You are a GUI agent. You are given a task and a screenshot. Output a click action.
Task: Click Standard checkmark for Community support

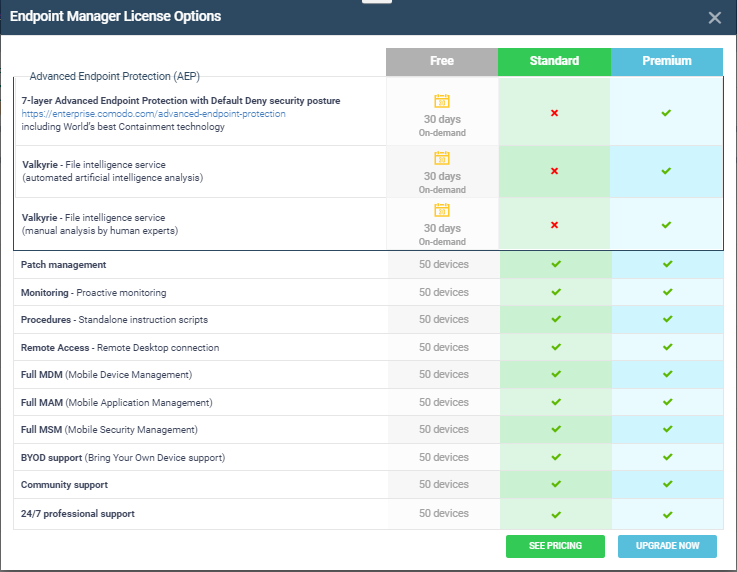556,484
